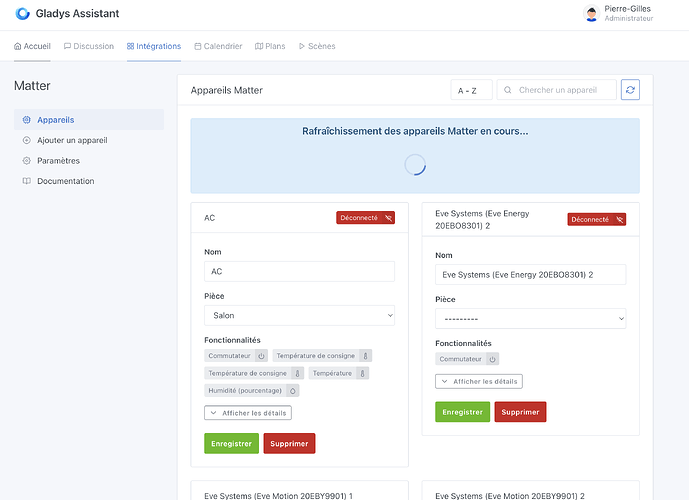This screenshot has height=500, width=689.
Task: Click the Pierre-Gilles user avatar
Action: (x=591, y=14)
